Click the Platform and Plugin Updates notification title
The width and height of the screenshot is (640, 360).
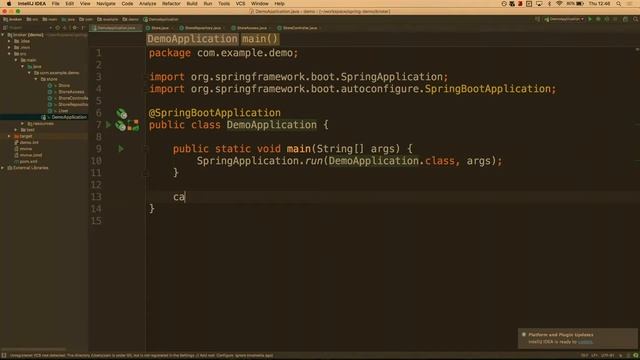[x=561, y=335]
